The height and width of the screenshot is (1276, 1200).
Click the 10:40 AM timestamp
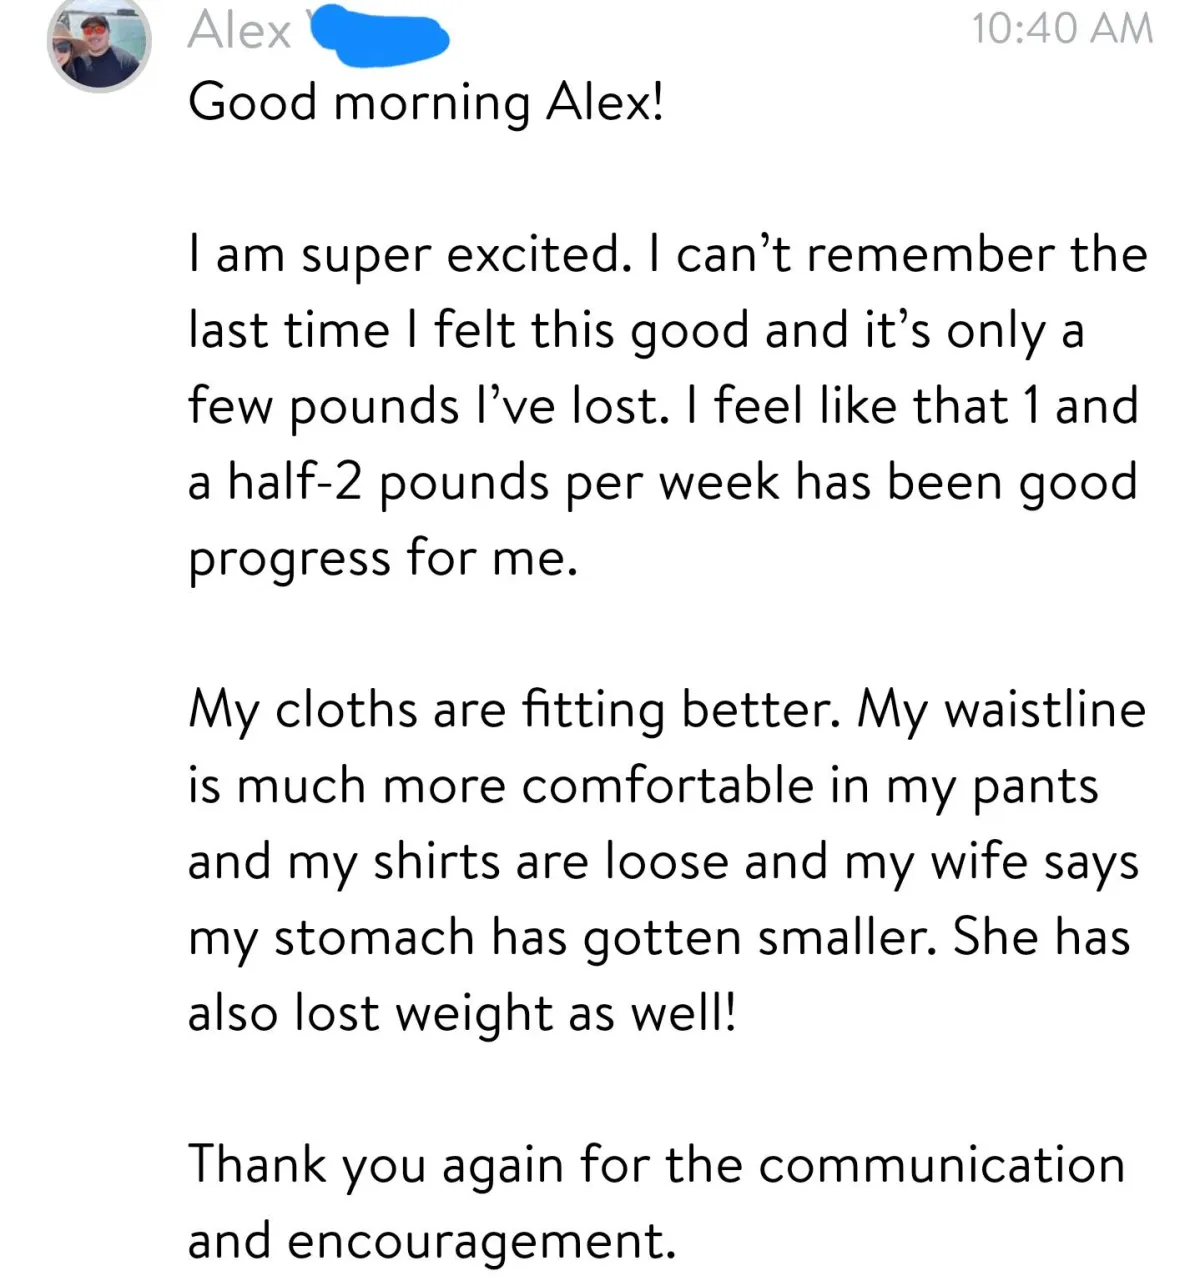tap(1062, 27)
